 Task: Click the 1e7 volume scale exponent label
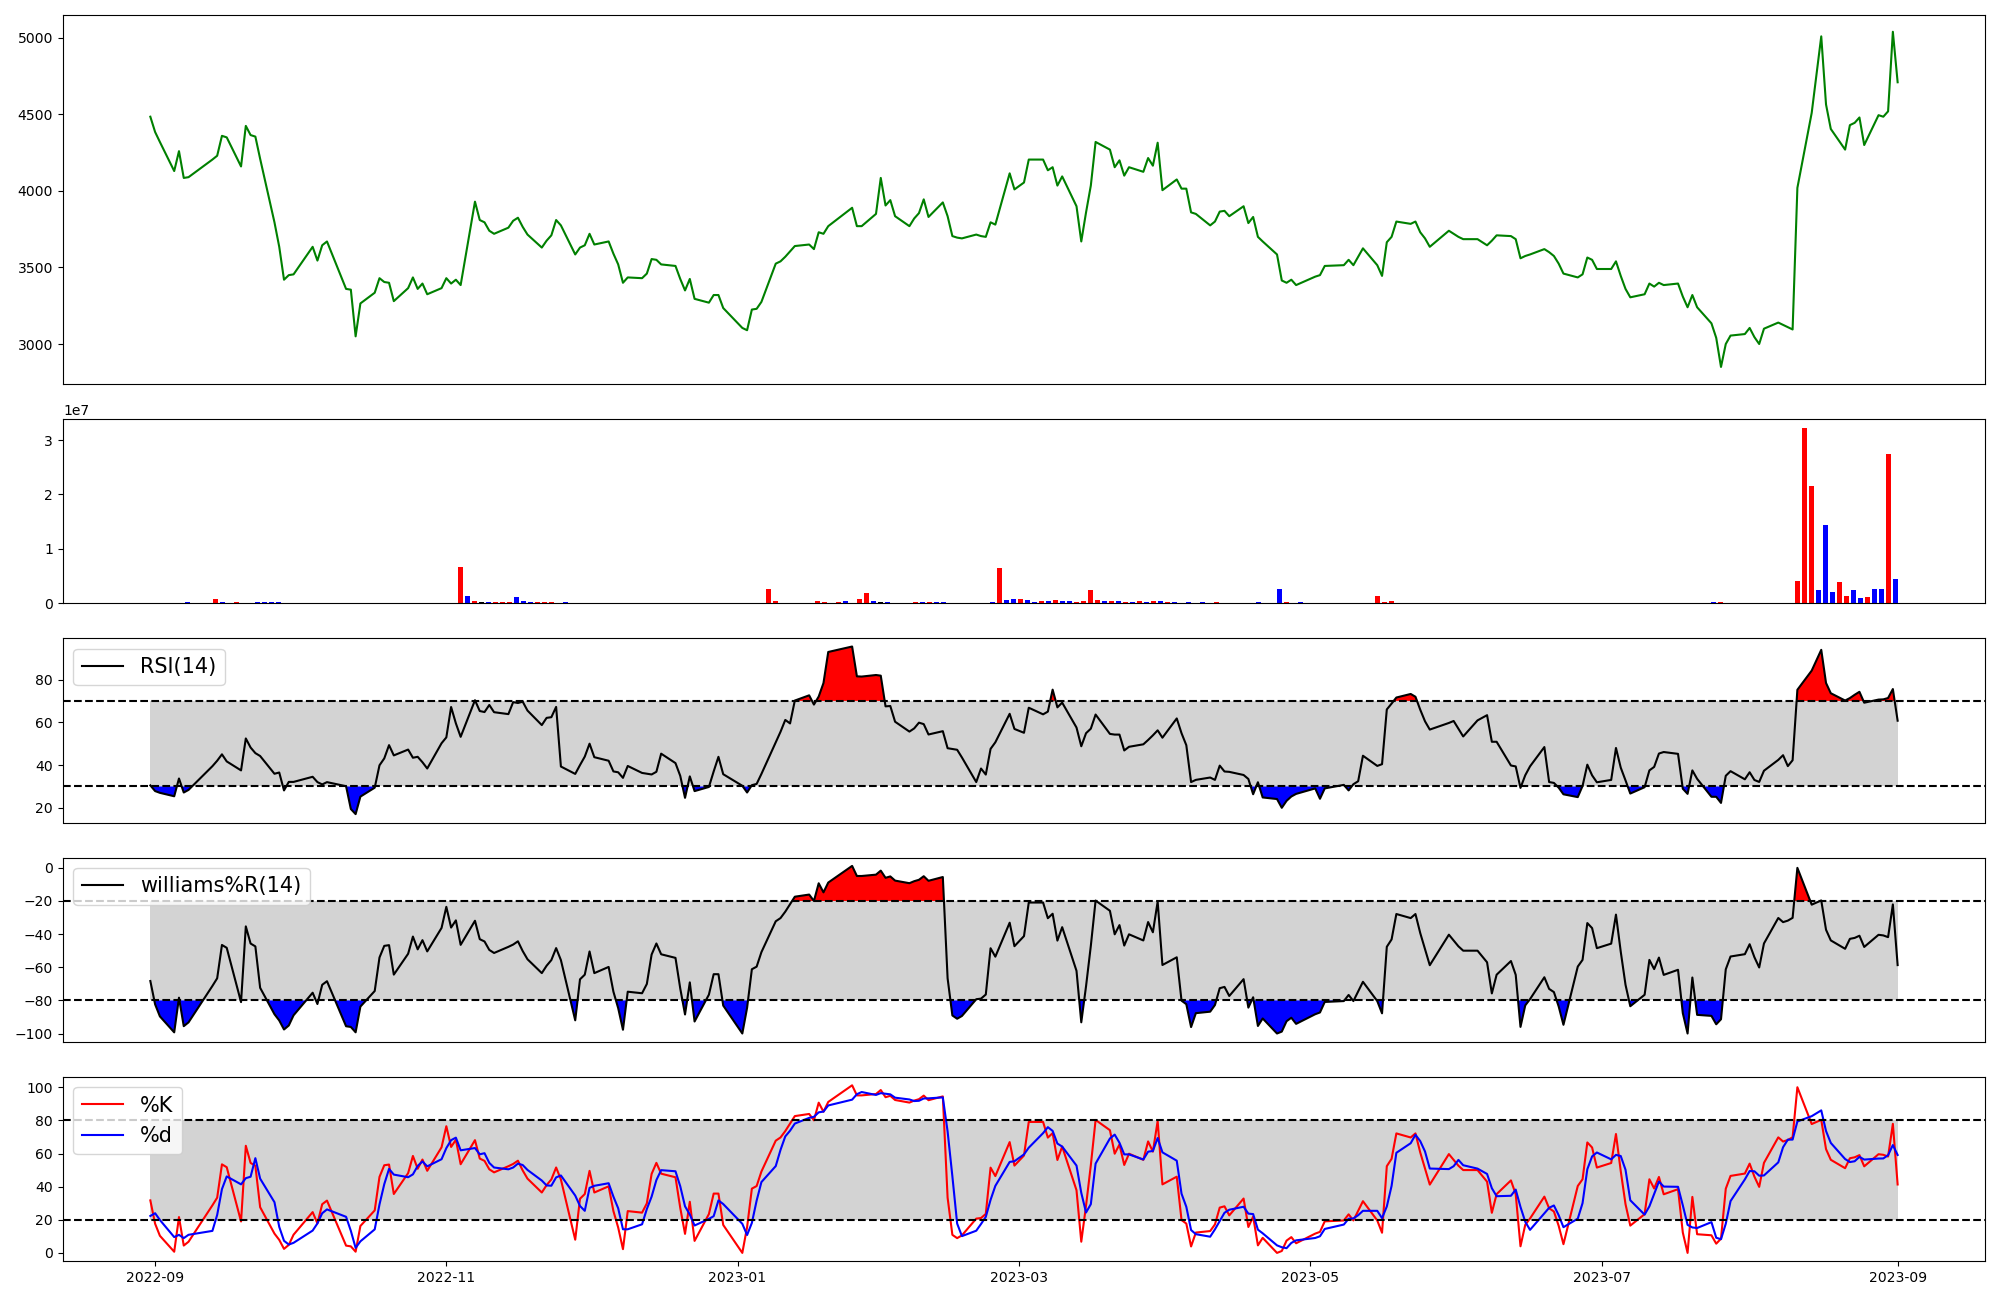coord(77,410)
